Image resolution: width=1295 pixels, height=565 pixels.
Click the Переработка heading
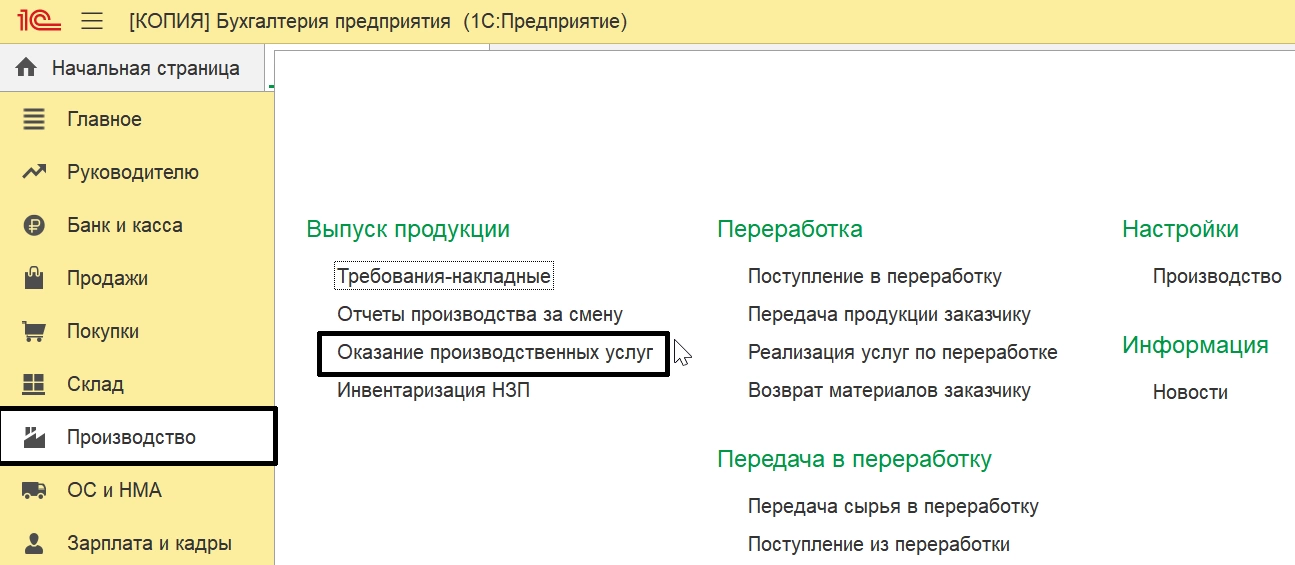[x=790, y=229]
